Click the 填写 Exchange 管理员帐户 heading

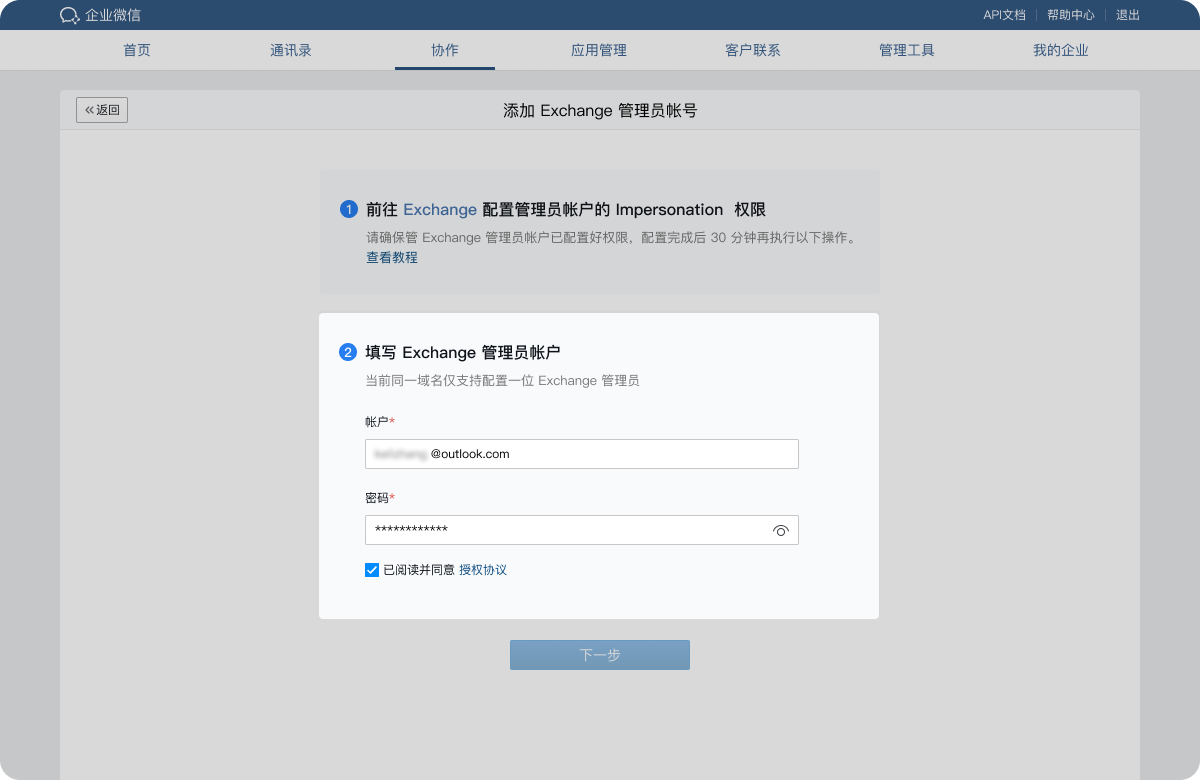(463, 352)
